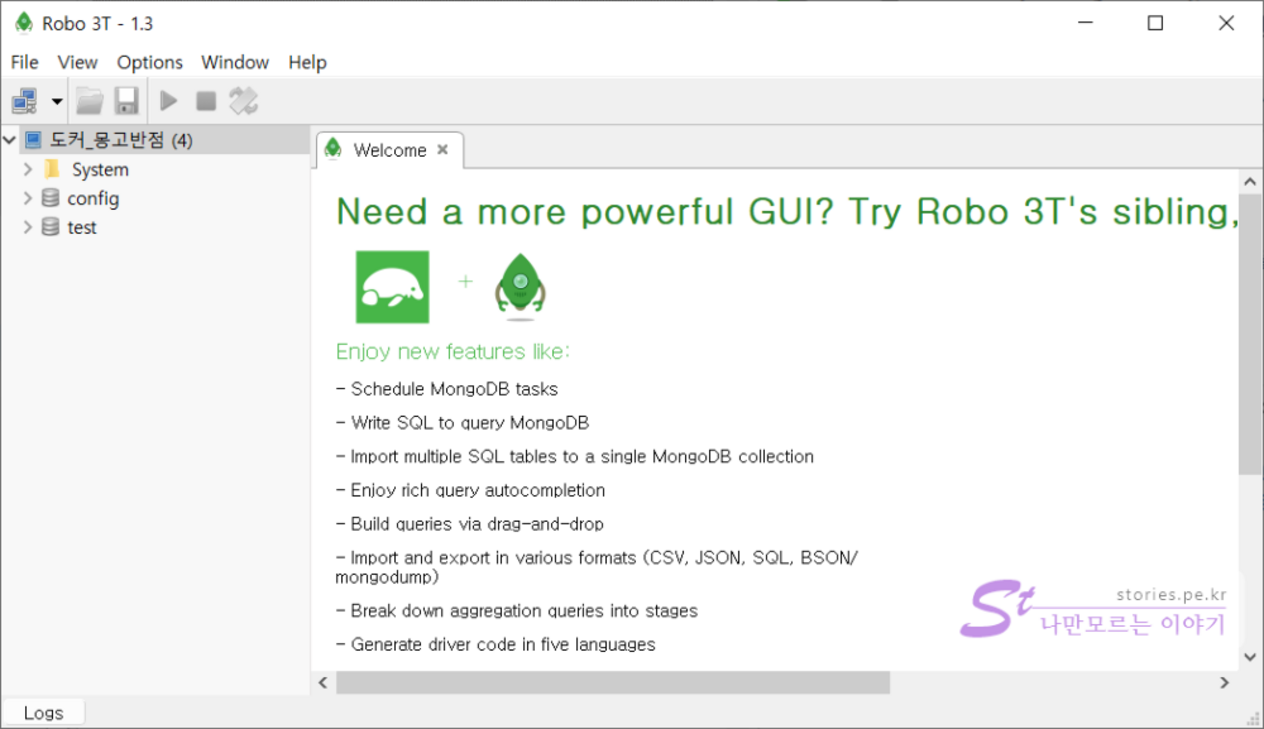The image size is (1264, 729).
Task: Click the Connect to server toolbar icon
Action: (24, 101)
